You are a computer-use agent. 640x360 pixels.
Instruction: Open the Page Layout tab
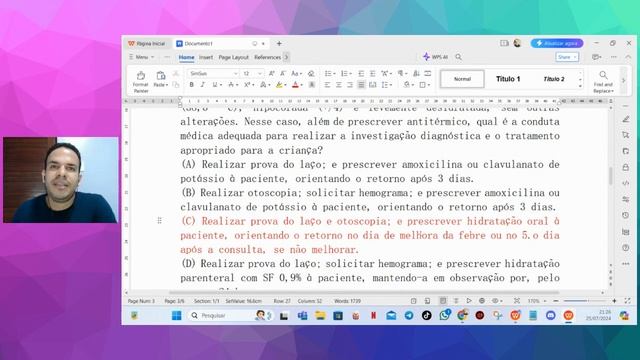[x=233, y=57]
